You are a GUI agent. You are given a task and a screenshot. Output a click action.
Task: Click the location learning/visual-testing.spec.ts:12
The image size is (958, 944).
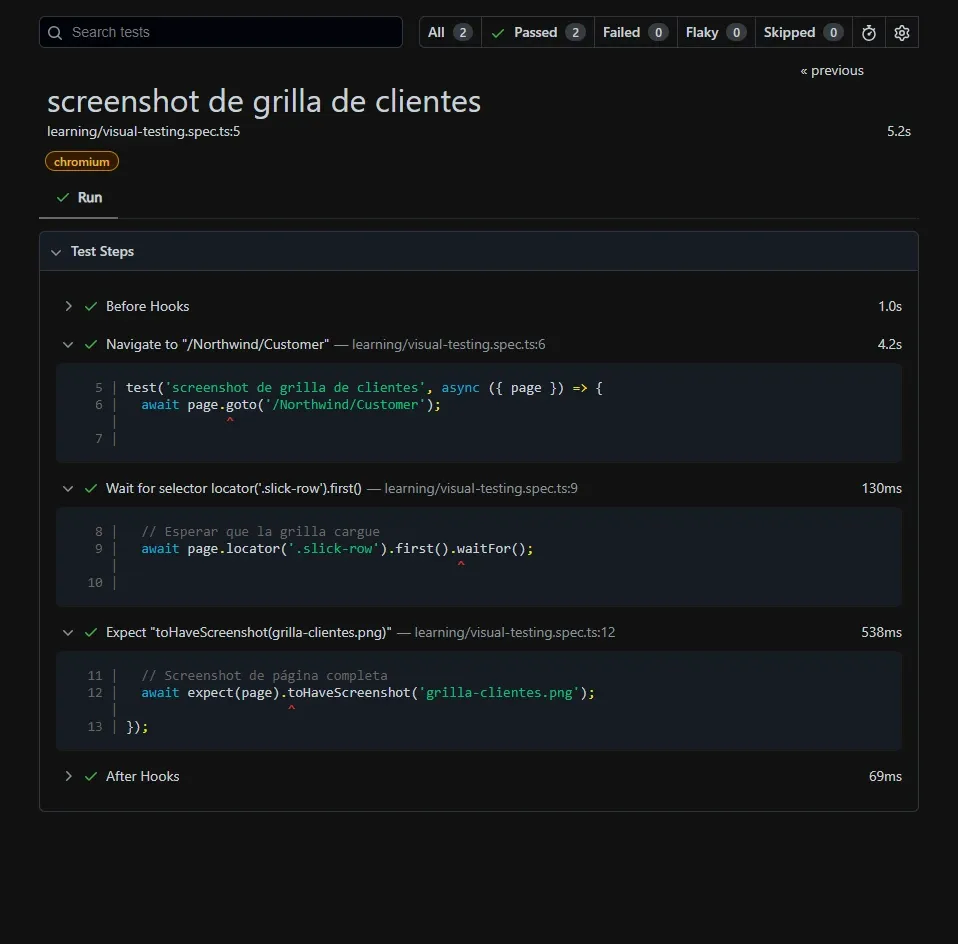click(x=515, y=632)
